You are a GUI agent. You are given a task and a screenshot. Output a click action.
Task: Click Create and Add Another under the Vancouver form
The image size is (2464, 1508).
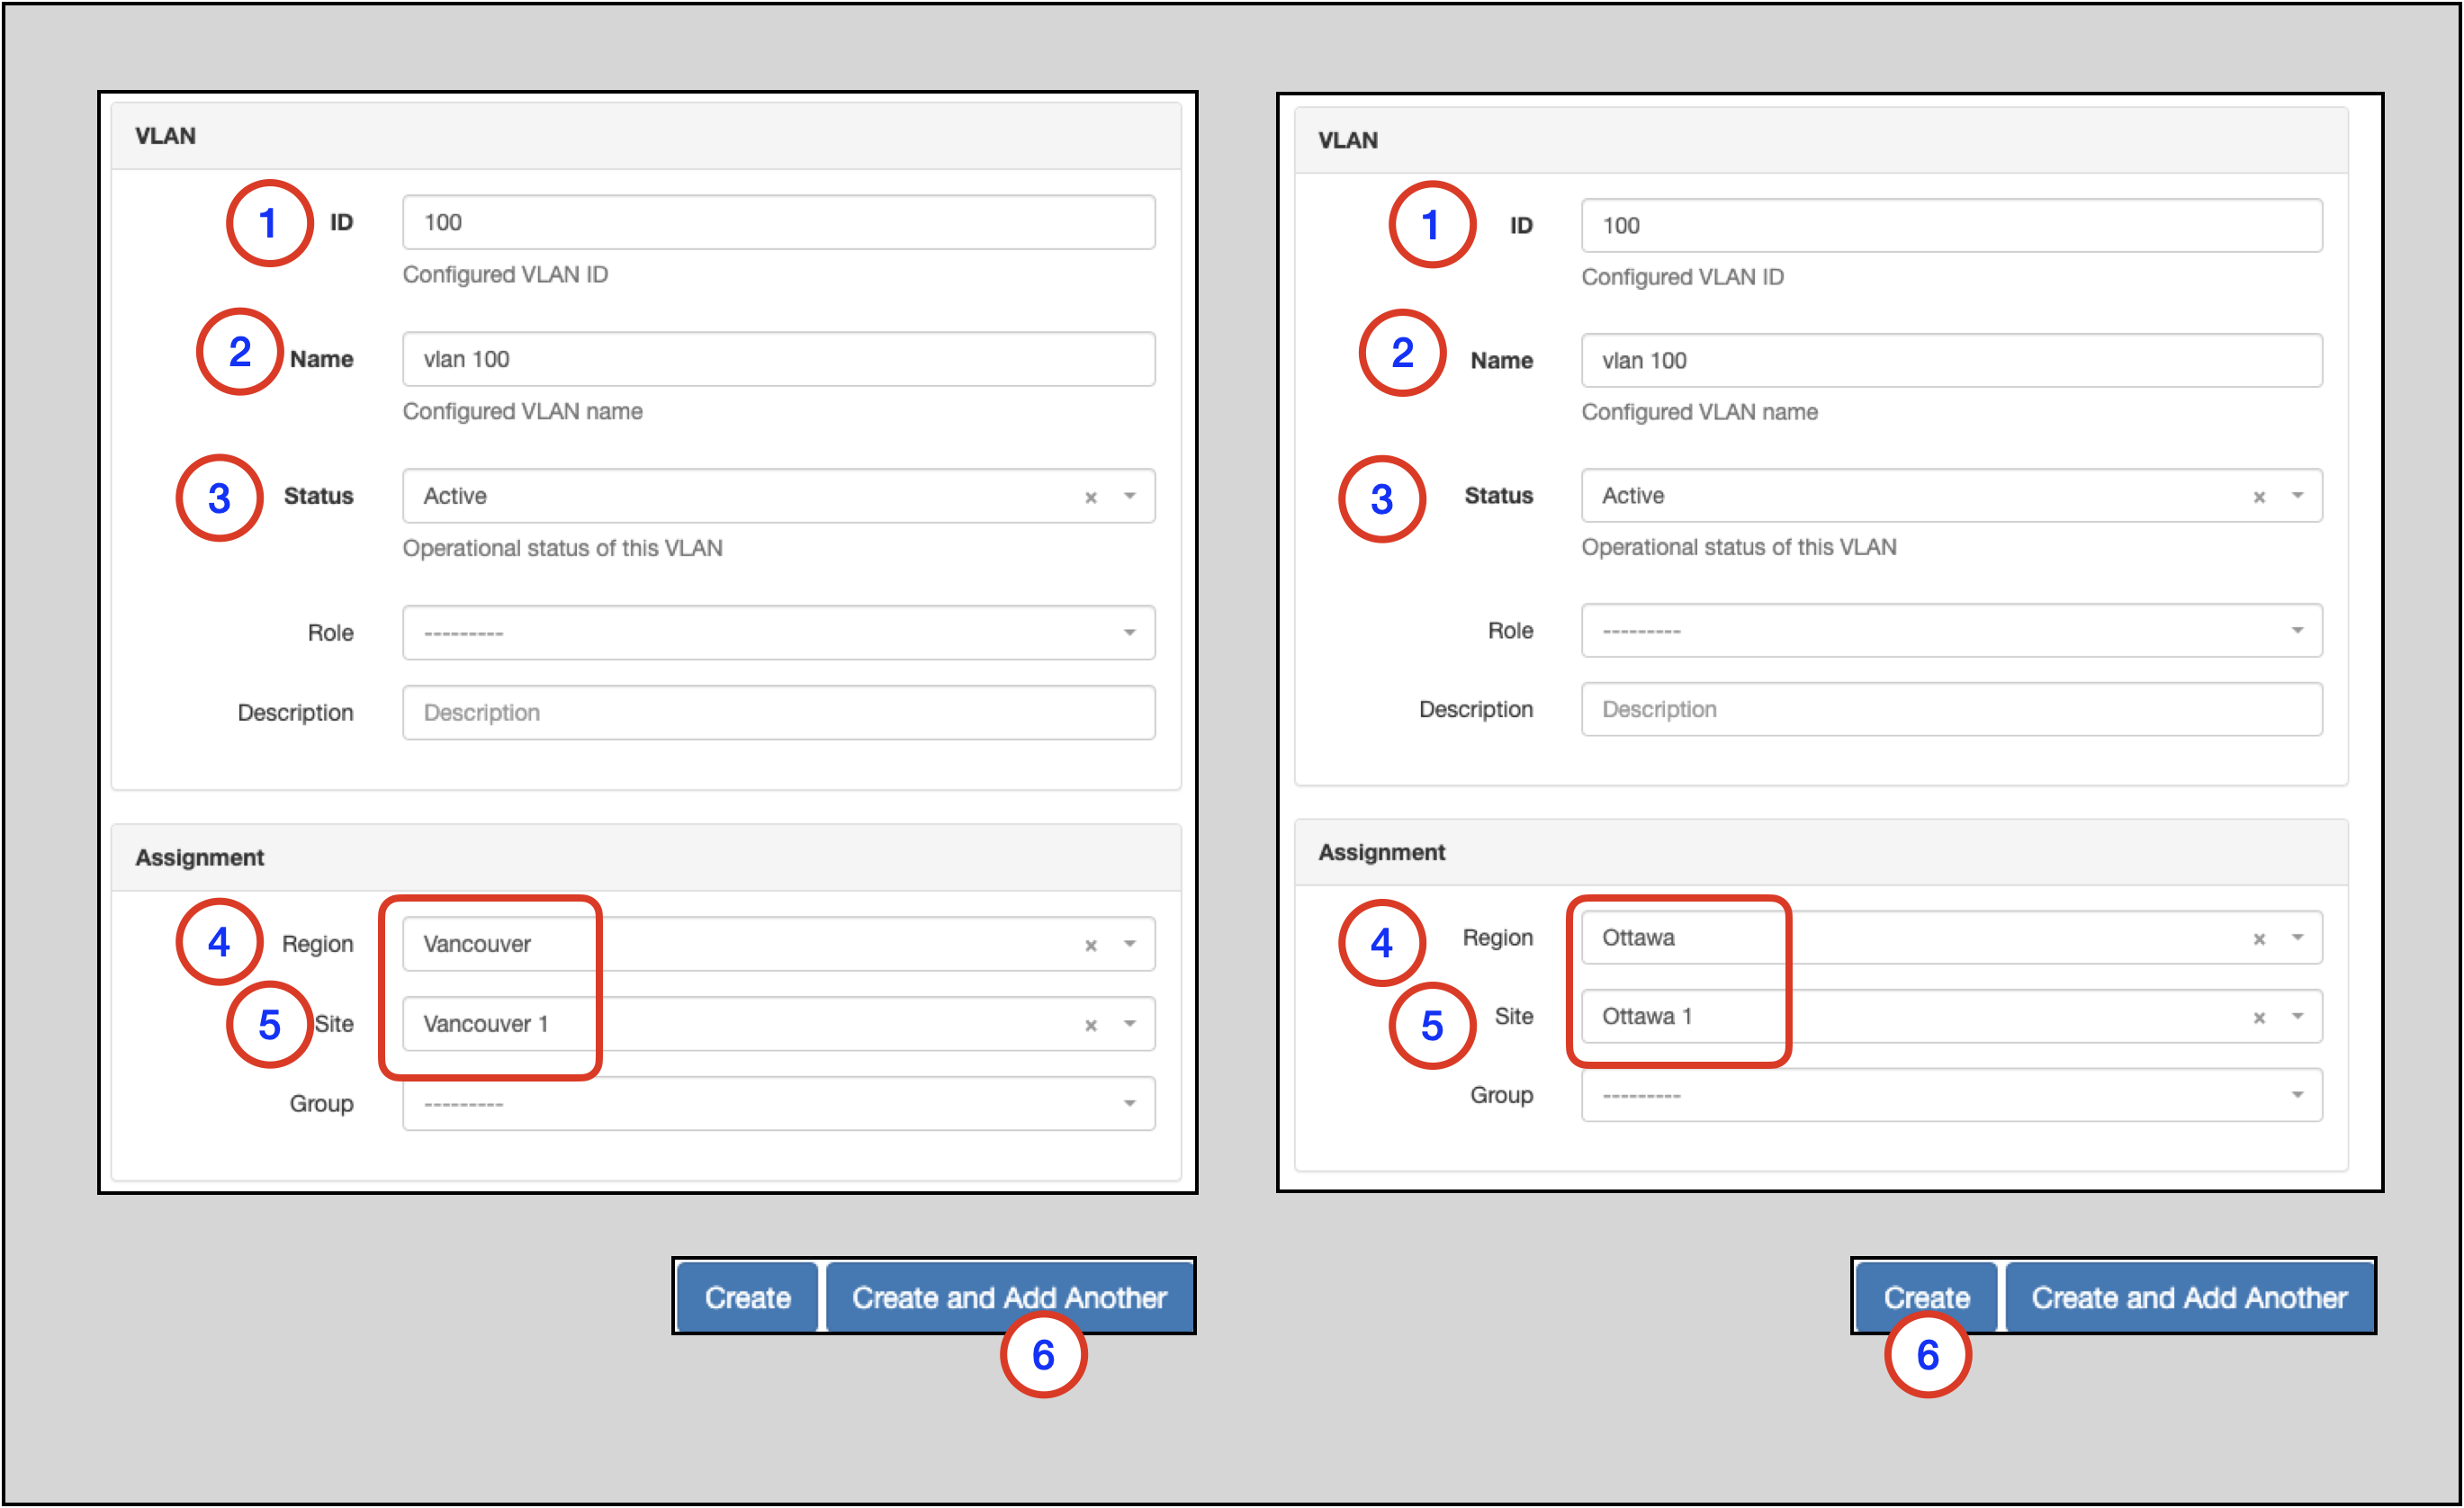point(1009,1297)
